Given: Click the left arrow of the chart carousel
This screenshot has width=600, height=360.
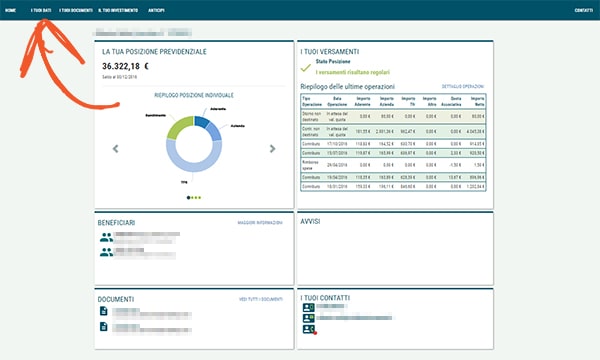Looking at the screenshot, I should coord(116,148).
